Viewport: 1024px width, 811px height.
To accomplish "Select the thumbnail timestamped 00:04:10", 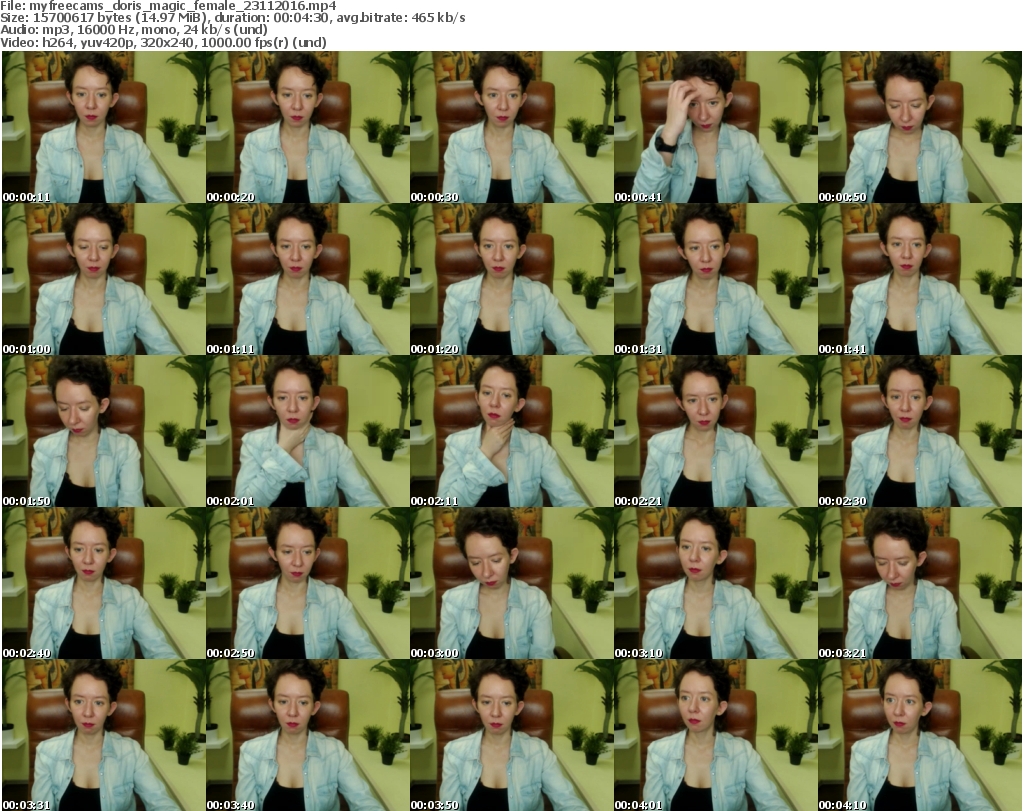I will (920, 735).
